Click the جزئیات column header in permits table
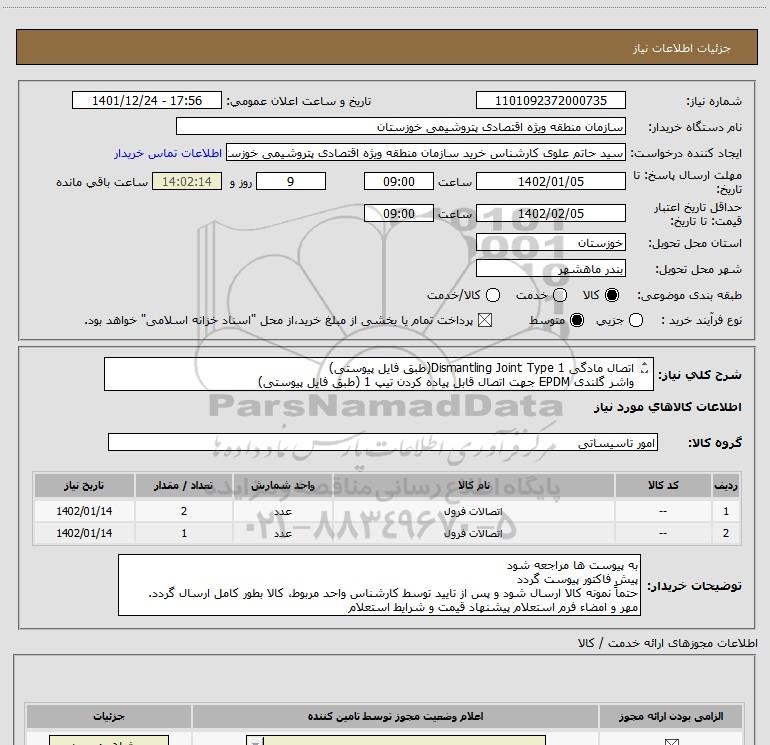The image size is (770, 745). point(109,717)
